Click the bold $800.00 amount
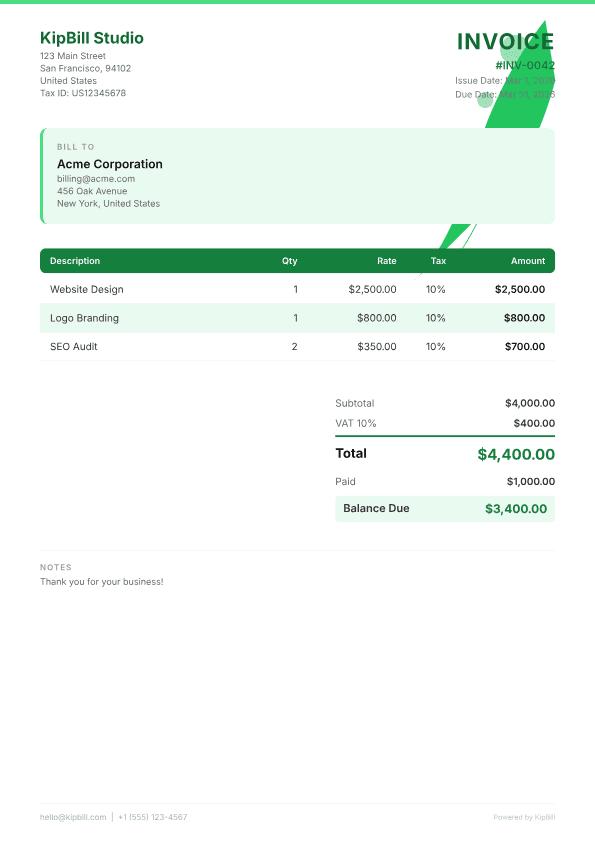Screen dimensions: 595x841 [x=524, y=318]
